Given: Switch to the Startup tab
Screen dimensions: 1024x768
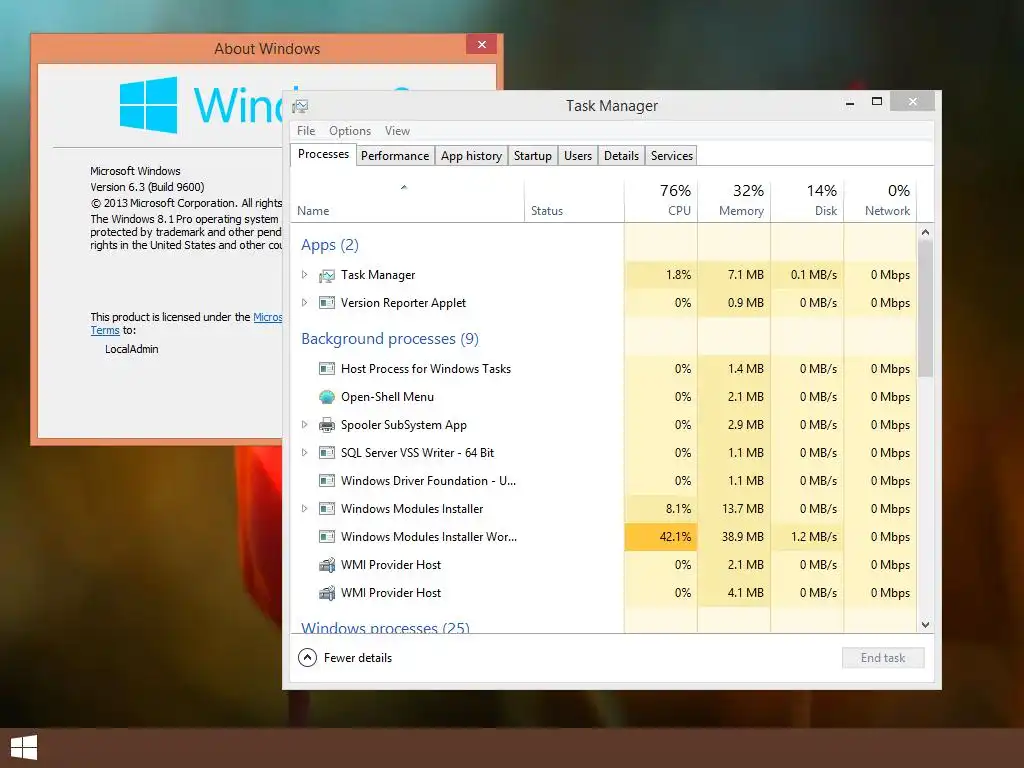Looking at the screenshot, I should coord(532,155).
